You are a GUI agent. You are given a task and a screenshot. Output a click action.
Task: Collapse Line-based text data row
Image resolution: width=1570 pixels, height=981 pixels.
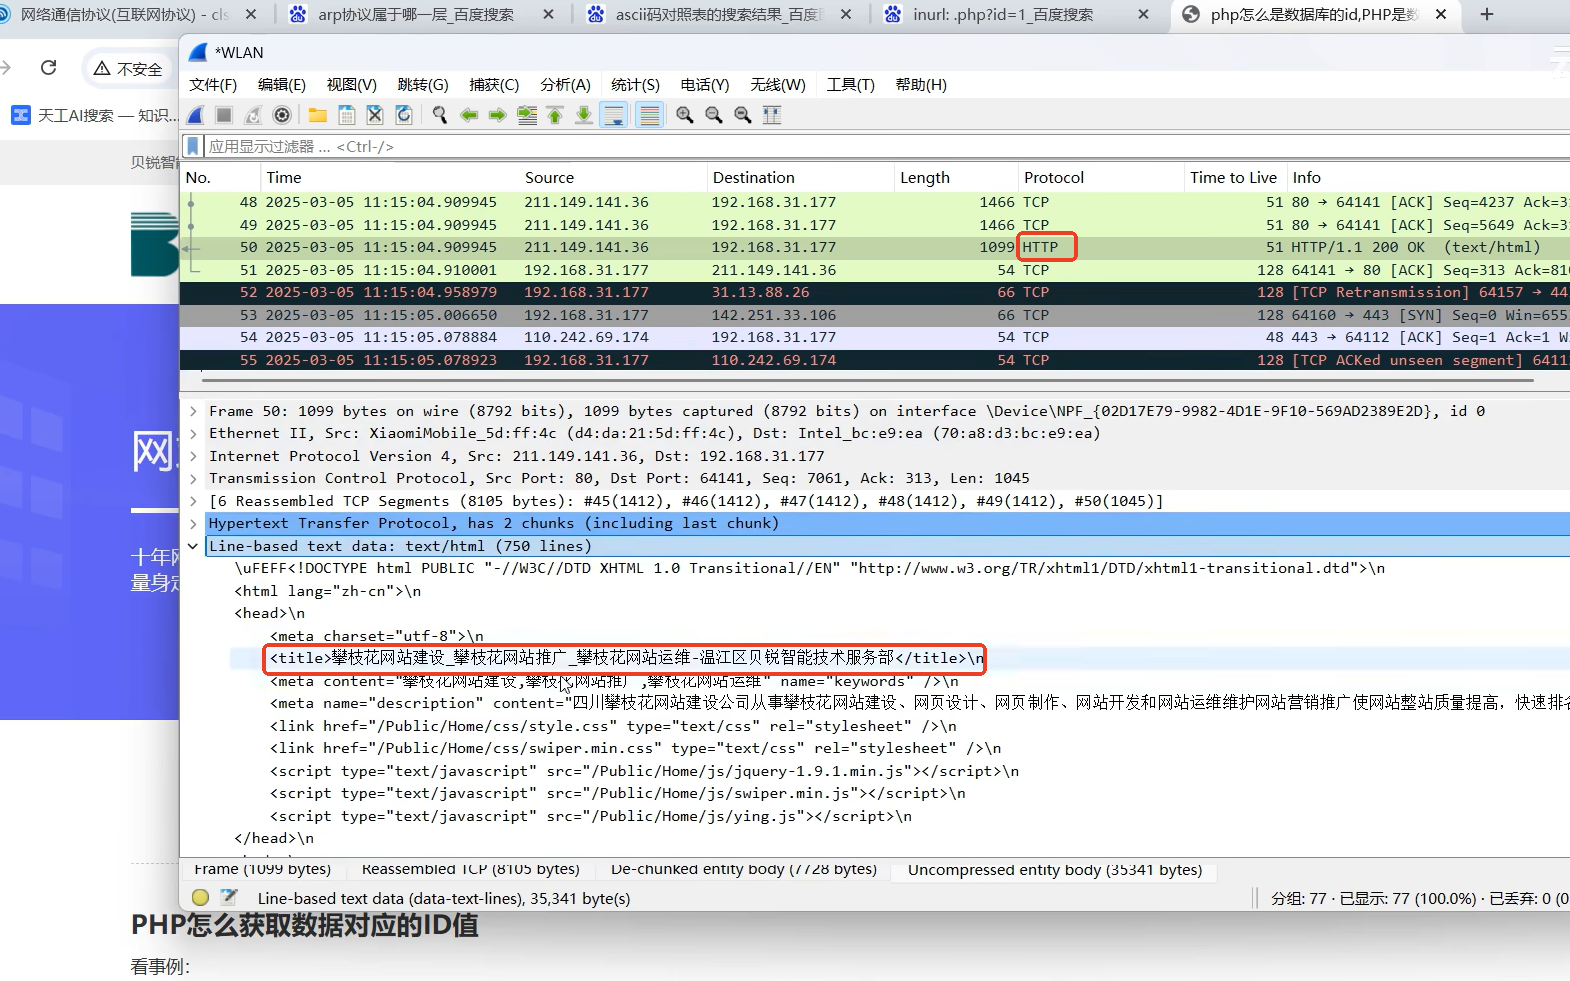[x=193, y=546]
